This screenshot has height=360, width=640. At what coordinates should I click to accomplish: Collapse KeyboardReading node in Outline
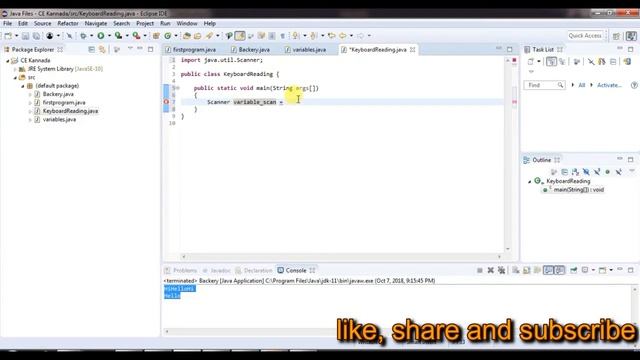click(x=529, y=181)
